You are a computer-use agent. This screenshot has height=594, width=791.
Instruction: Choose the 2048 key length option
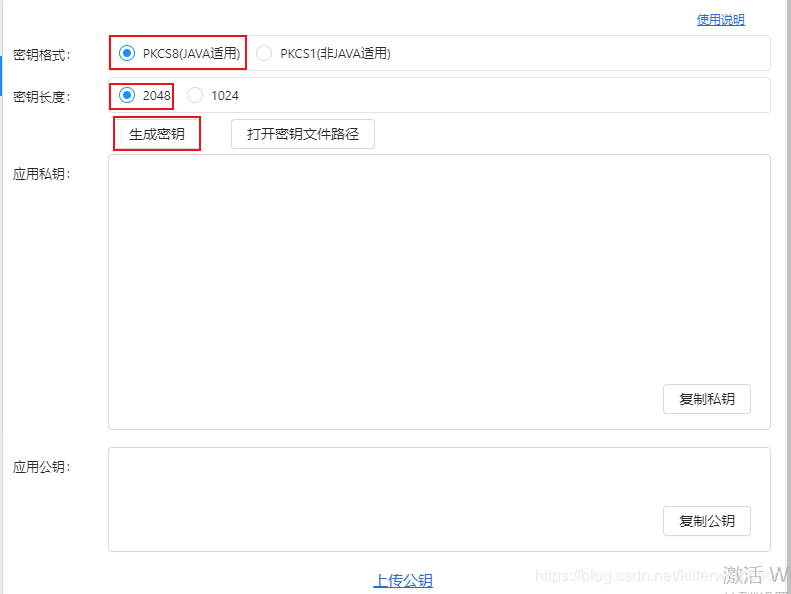(x=127, y=95)
